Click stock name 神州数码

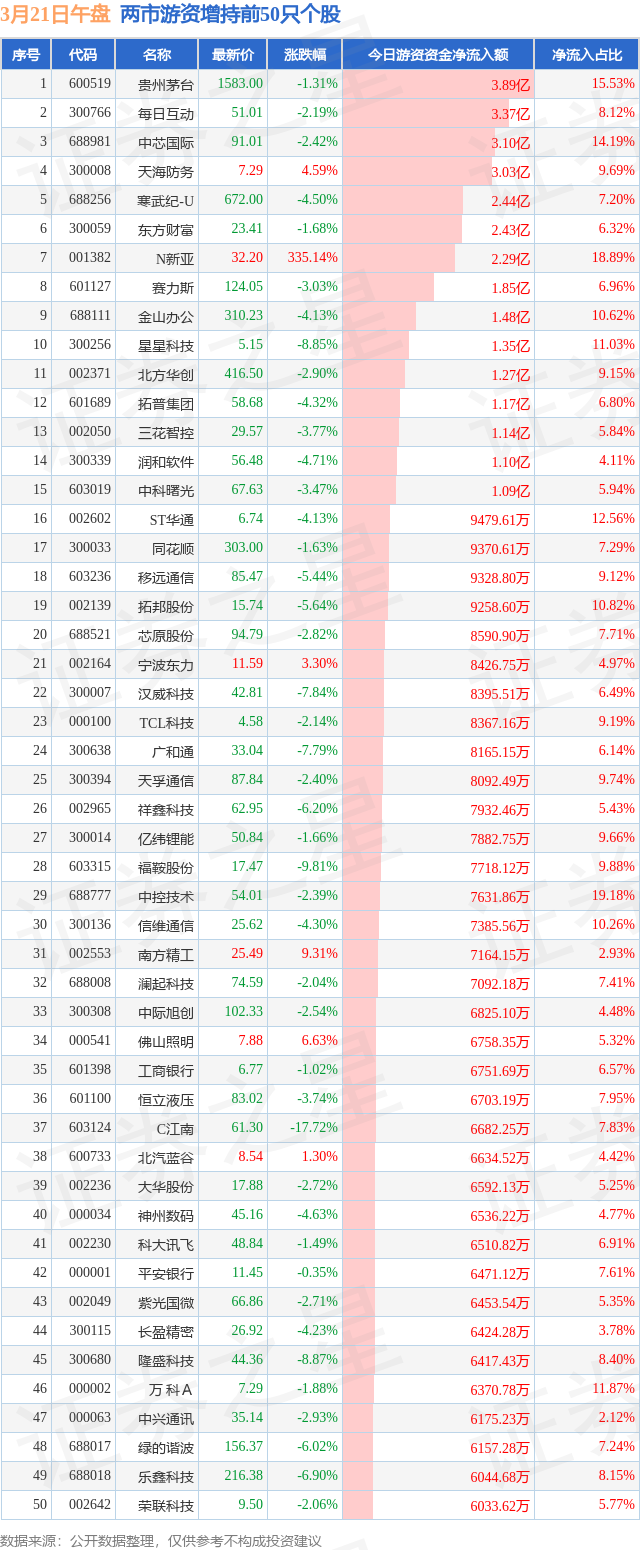tap(166, 1216)
